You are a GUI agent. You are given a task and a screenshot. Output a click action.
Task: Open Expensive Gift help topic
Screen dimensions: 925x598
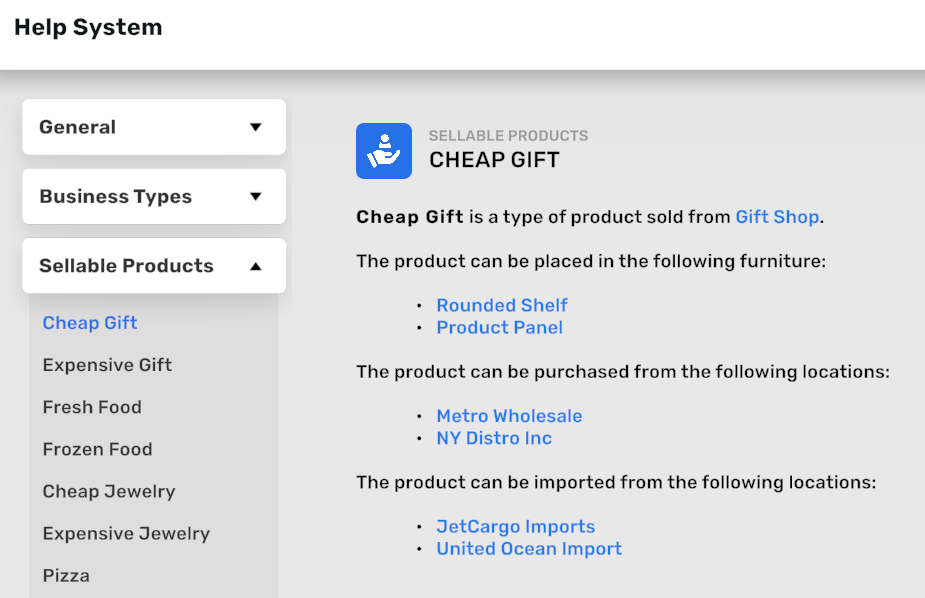[x=107, y=365]
